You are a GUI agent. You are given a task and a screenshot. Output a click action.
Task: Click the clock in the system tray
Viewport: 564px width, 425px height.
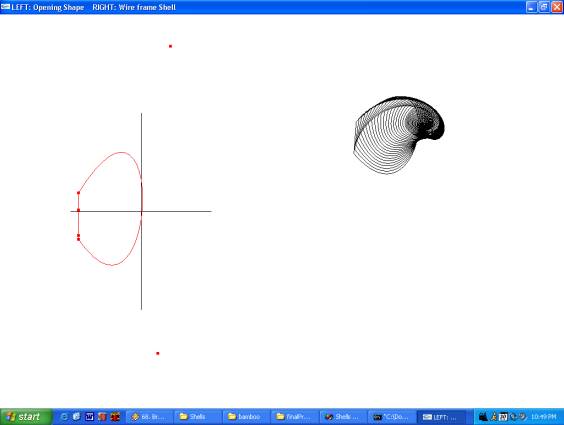(x=543, y=417)
